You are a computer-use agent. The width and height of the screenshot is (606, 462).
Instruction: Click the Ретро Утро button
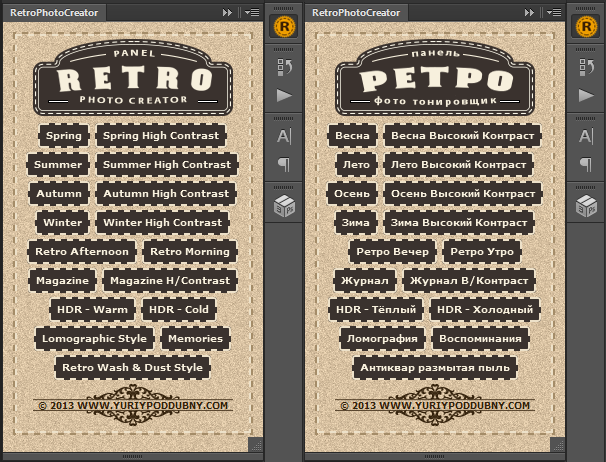point(480,252)
